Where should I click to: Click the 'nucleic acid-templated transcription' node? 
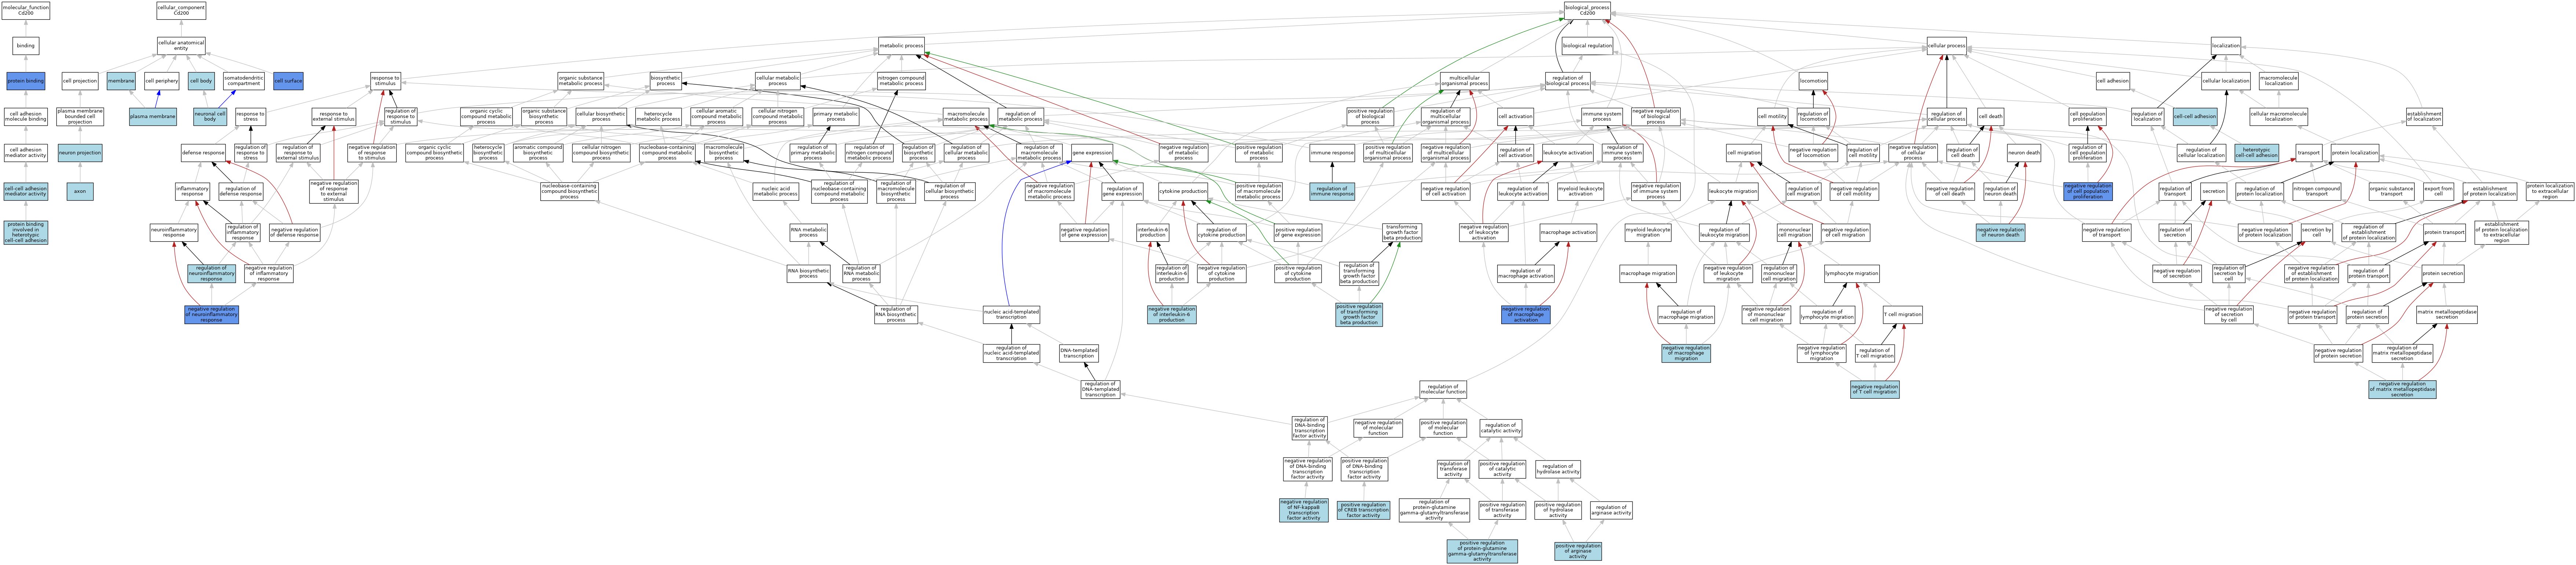1011,315
